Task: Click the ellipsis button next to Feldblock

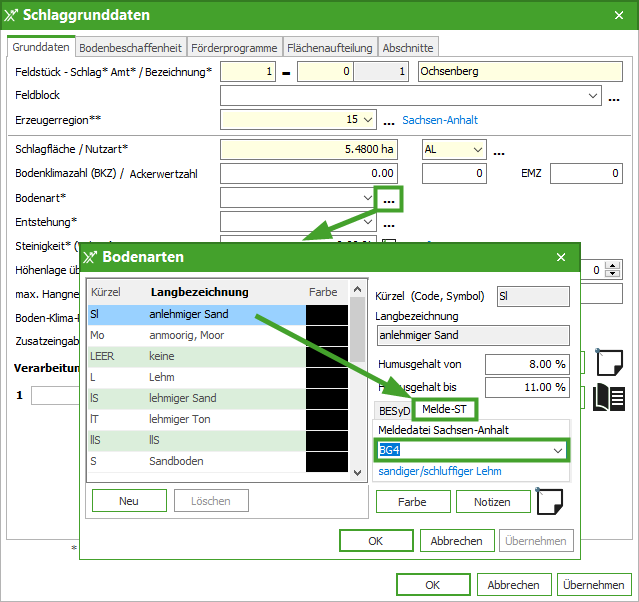Action: click(x=616, y=97)
